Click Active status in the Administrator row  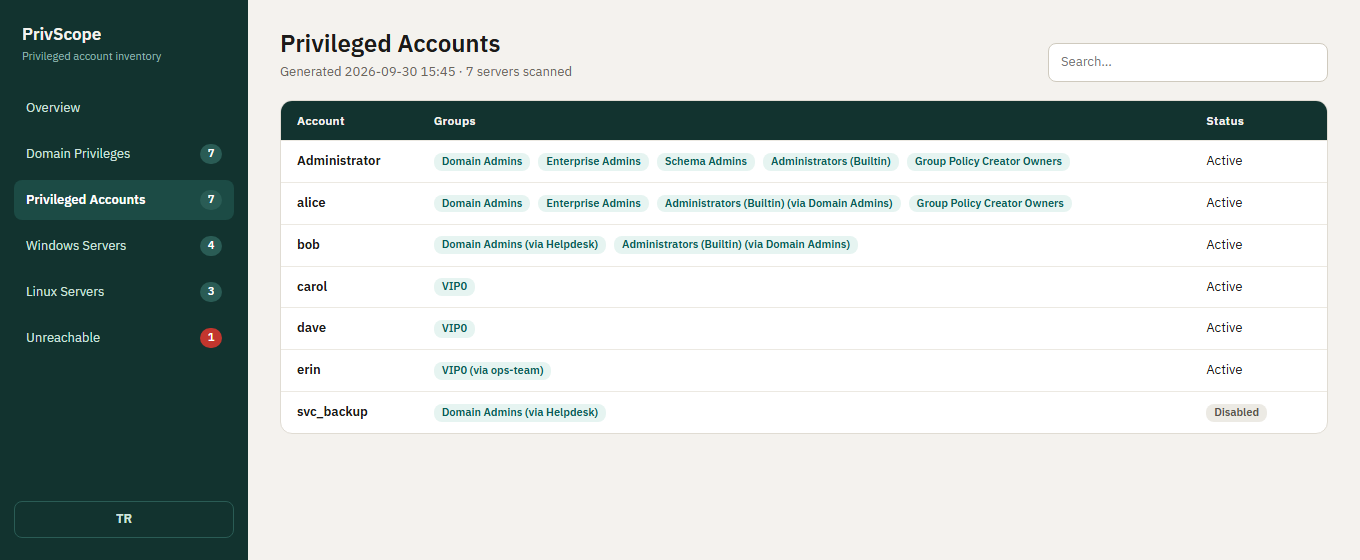[x=1224, y=161]
